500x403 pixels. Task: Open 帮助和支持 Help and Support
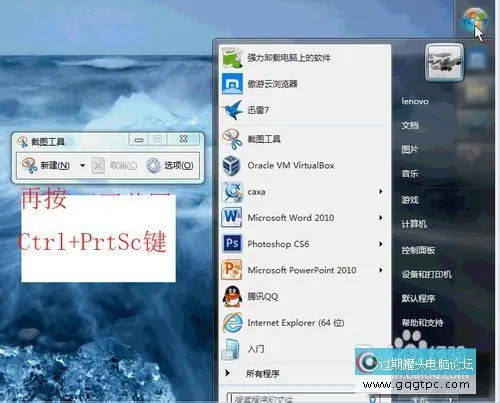tap(422, 323)
